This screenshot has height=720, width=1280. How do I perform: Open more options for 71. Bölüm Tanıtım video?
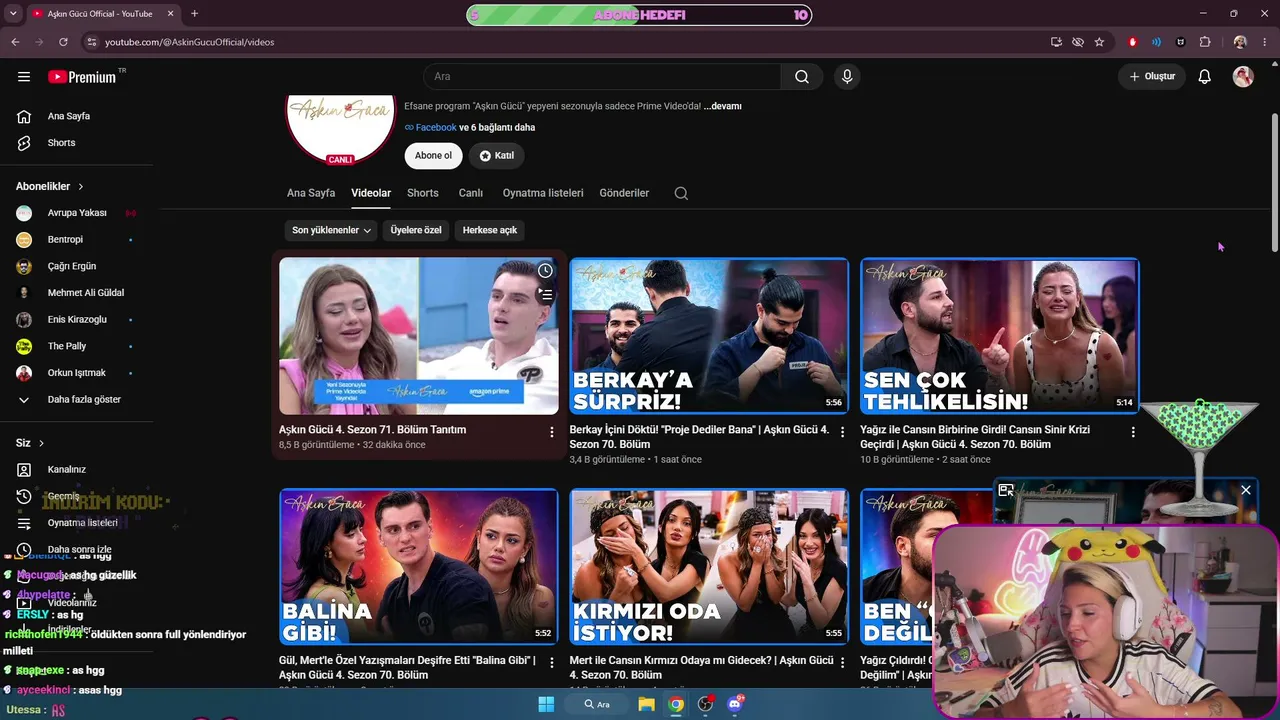point(551,432)
